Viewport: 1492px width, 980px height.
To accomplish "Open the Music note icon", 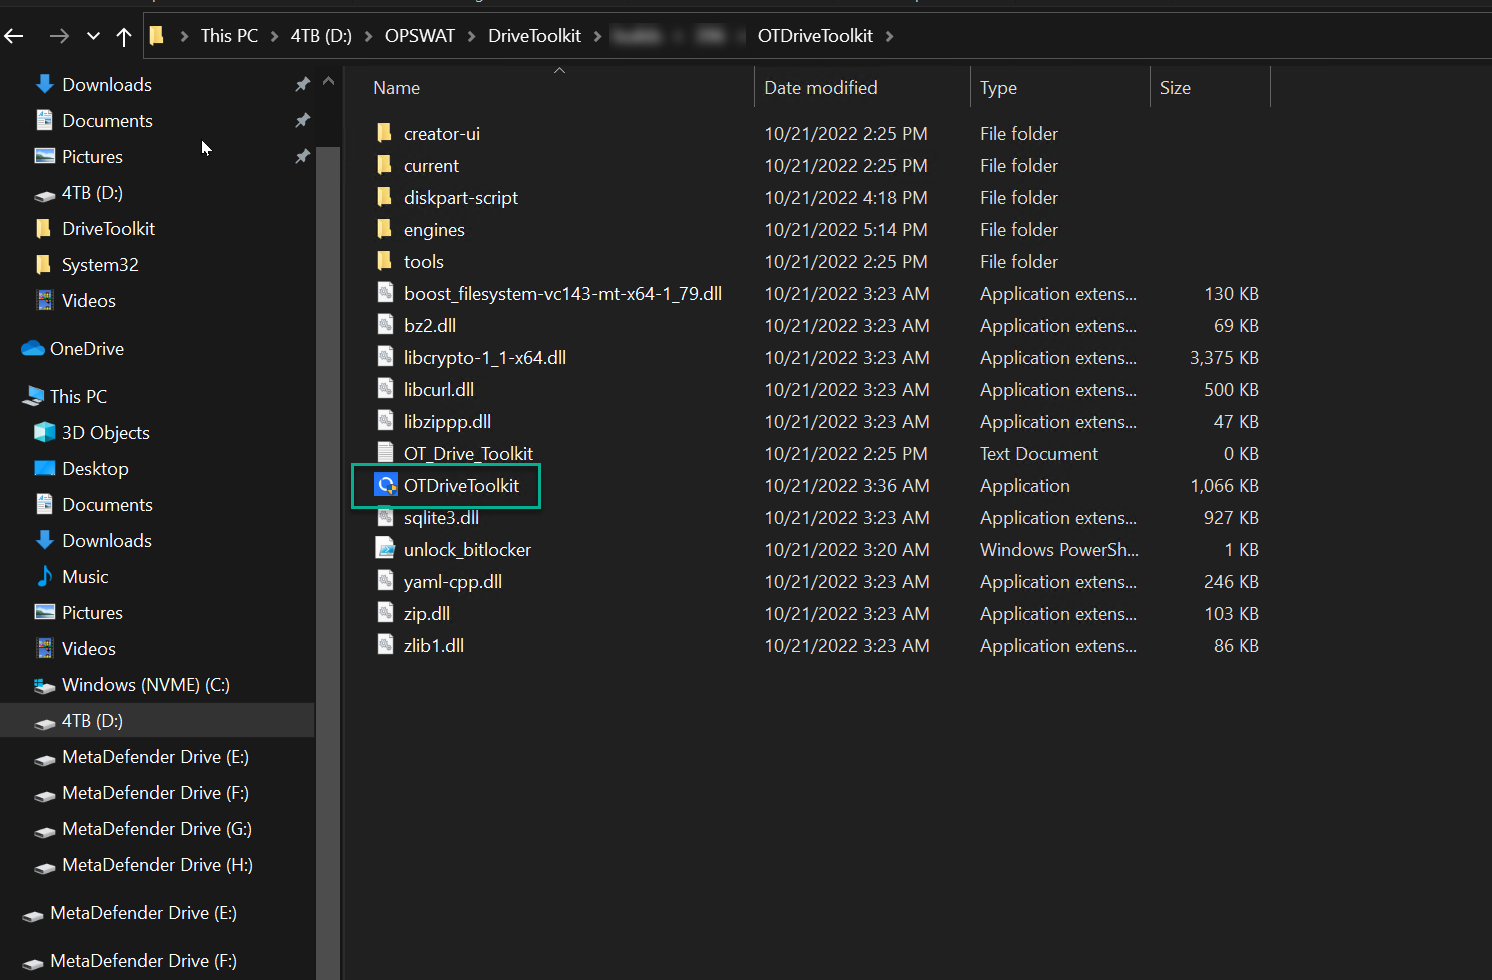I will (x=45, y=576).
